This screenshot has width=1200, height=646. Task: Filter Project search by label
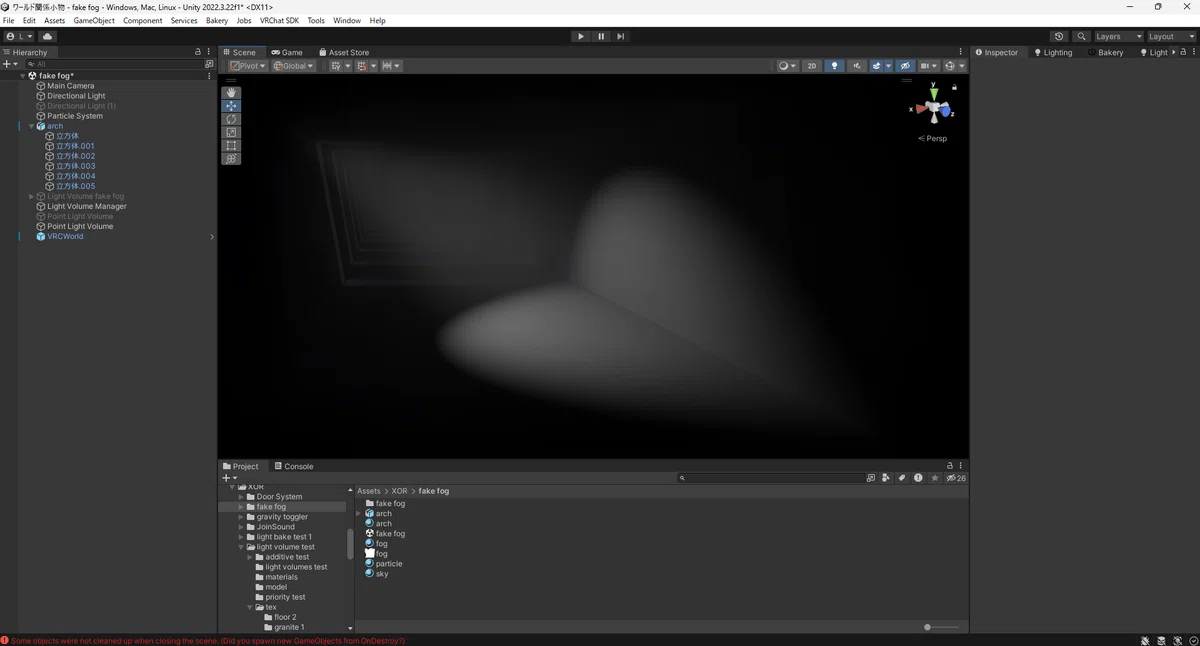tap(902, 478)
